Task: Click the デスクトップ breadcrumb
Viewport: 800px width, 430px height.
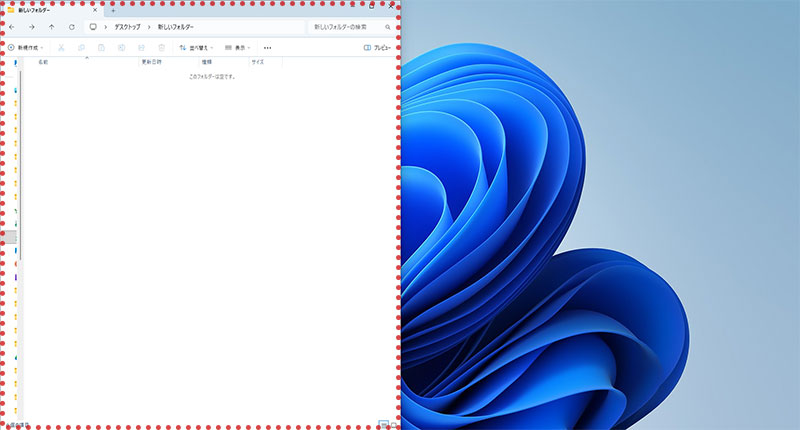Action: pyautogui.click(x=127, y=27)
